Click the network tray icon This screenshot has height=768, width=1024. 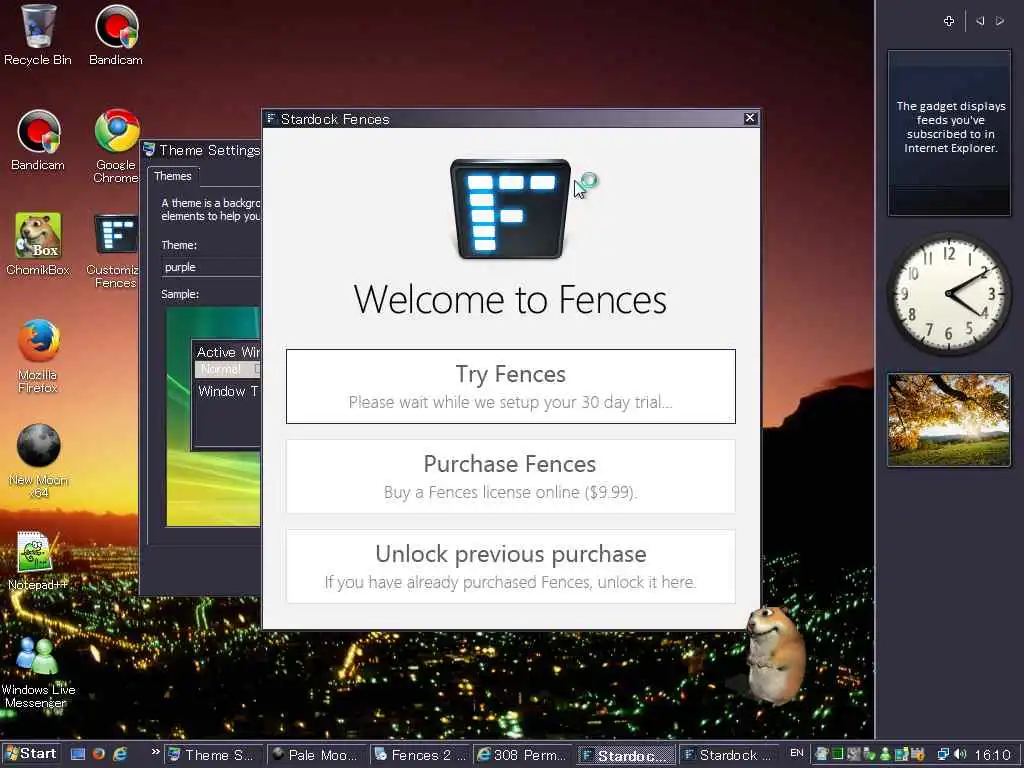[944, 754]
